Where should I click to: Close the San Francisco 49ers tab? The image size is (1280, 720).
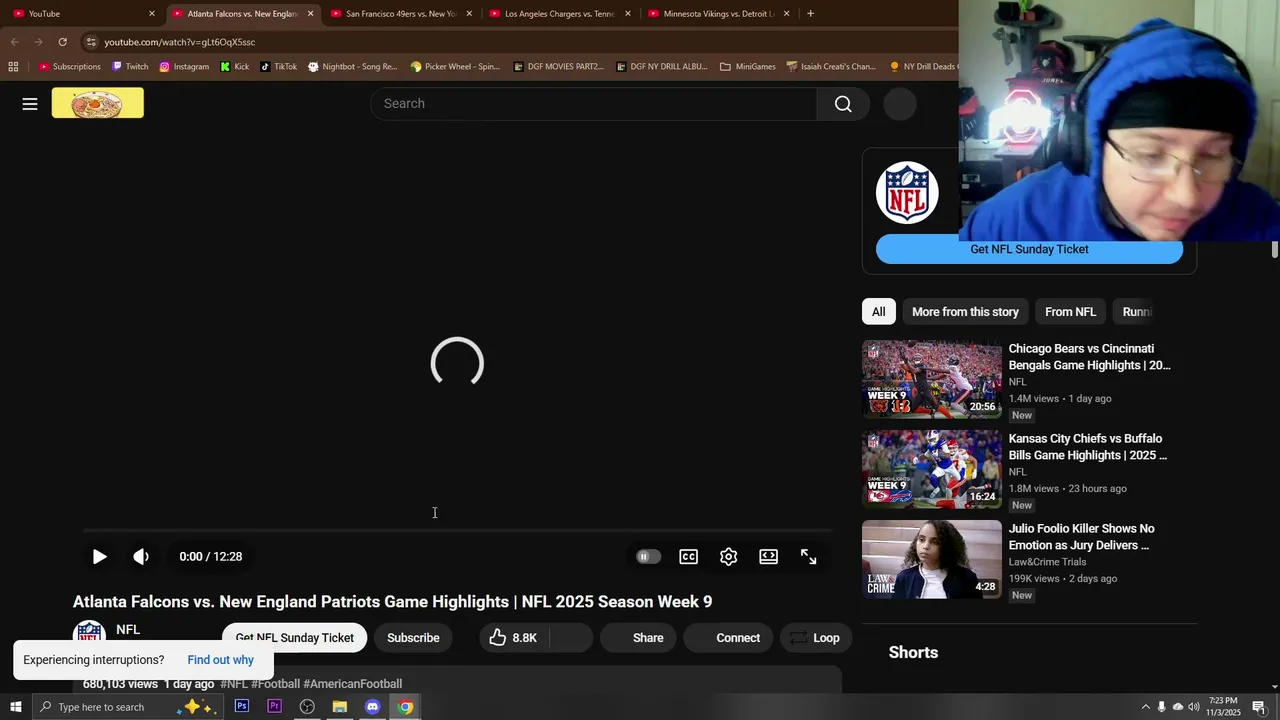[x=469, y=14]
